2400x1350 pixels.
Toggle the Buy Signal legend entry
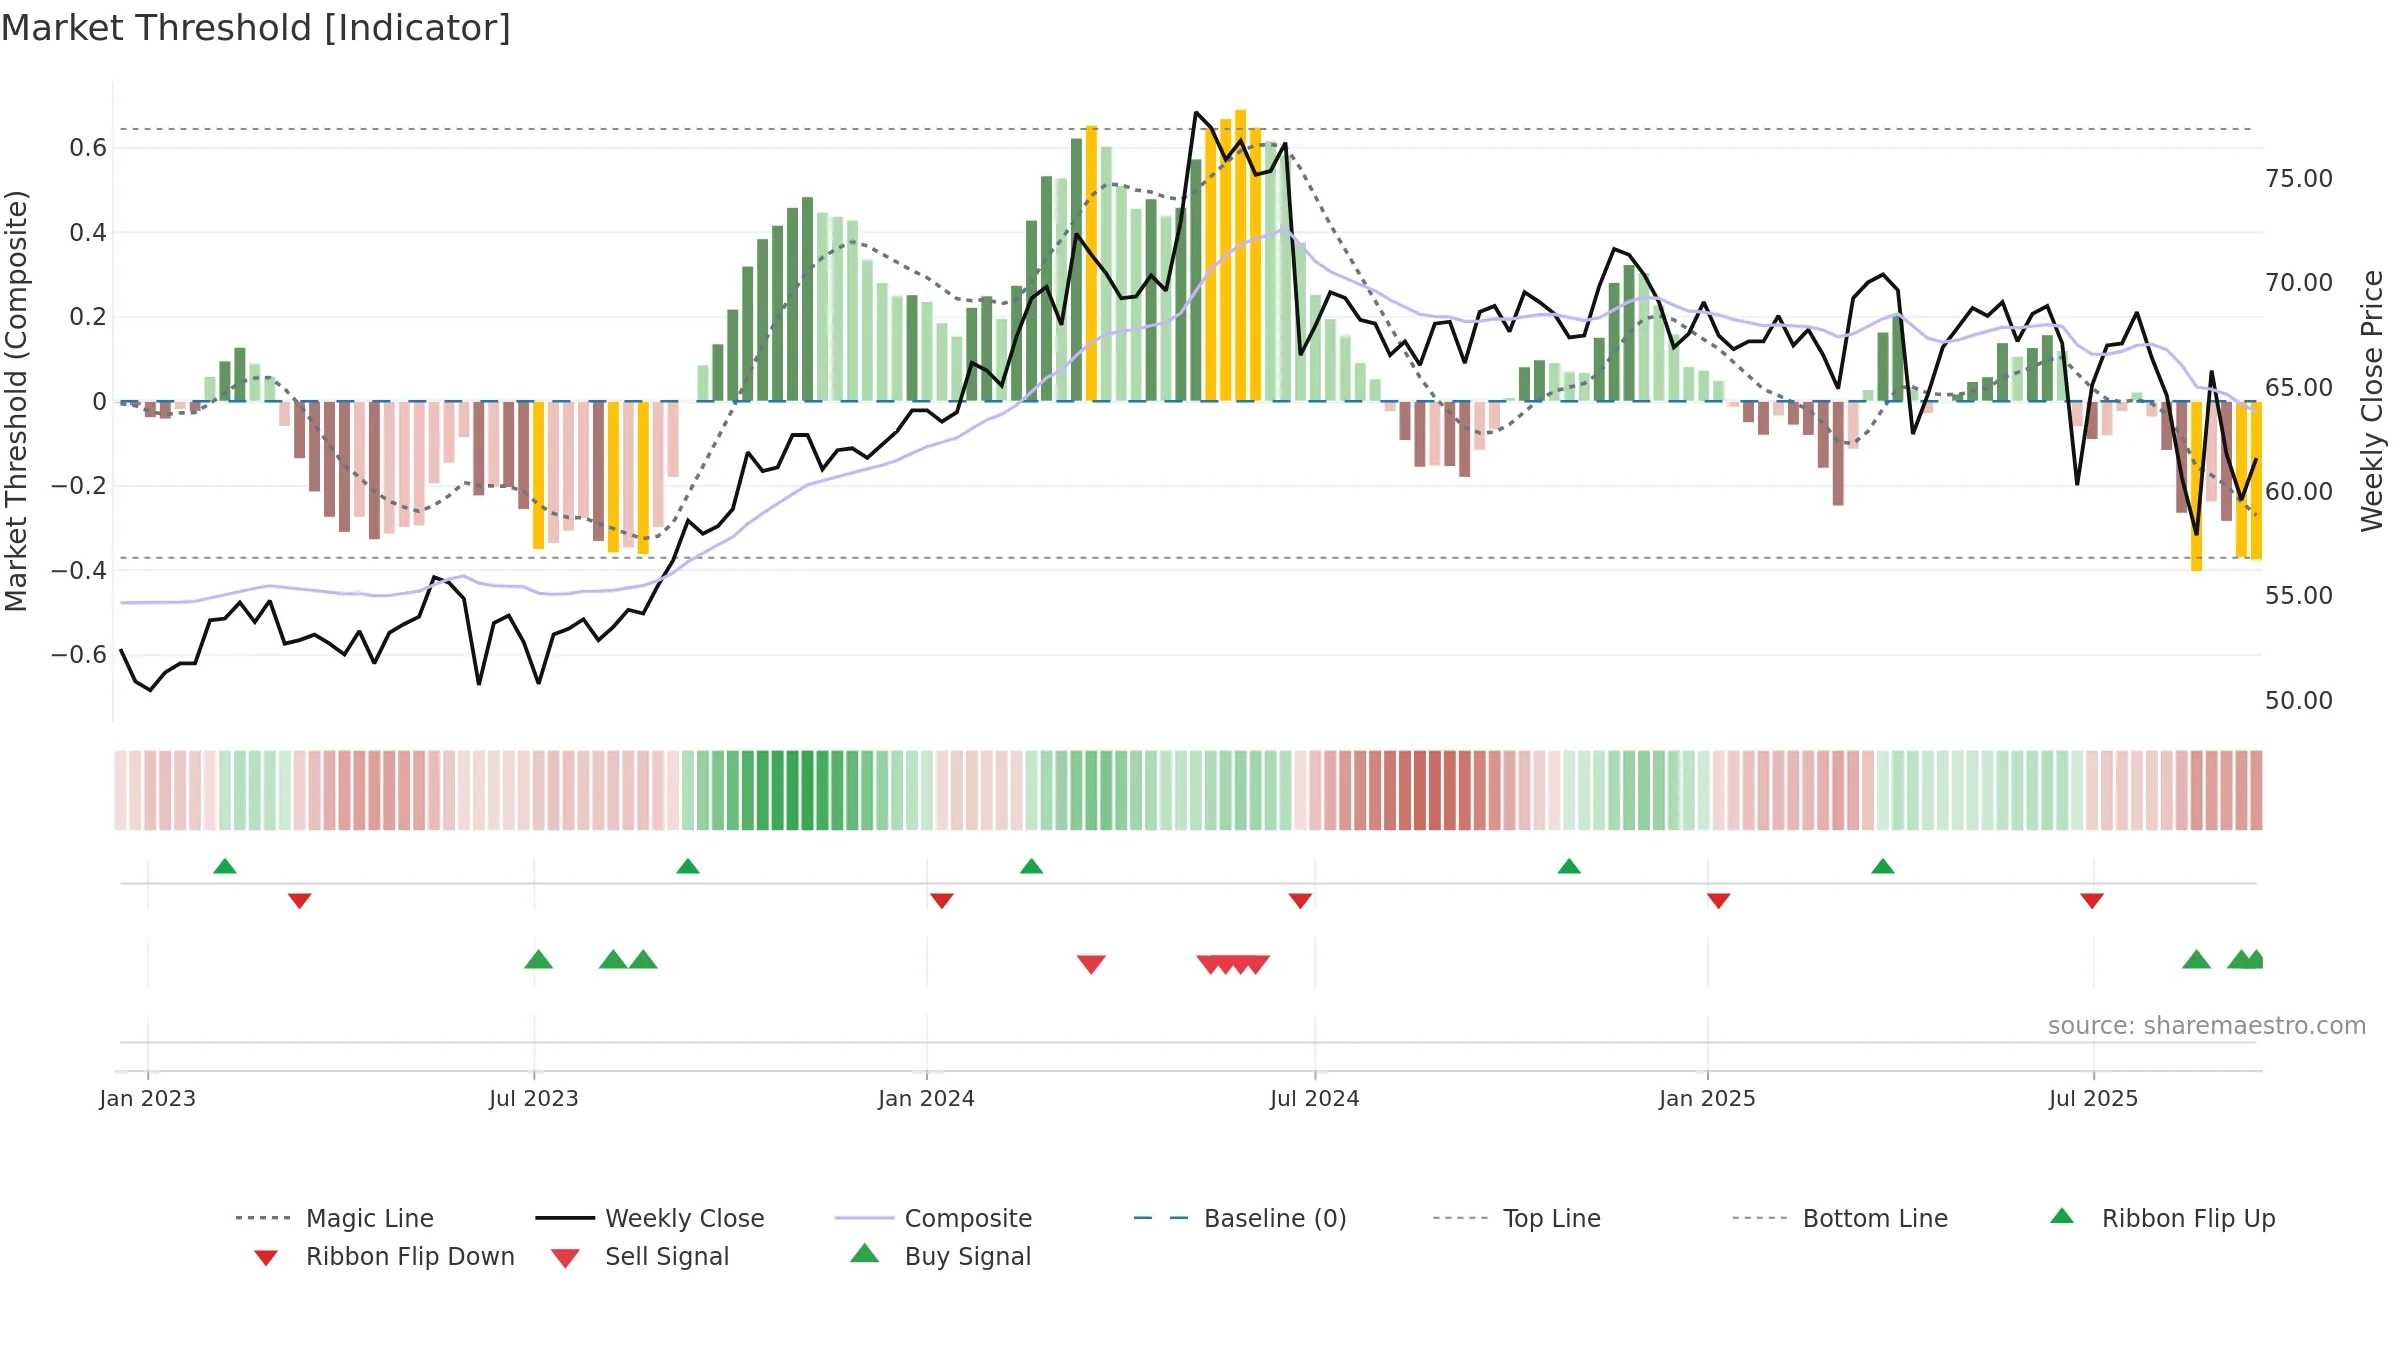pos(940,1256)
